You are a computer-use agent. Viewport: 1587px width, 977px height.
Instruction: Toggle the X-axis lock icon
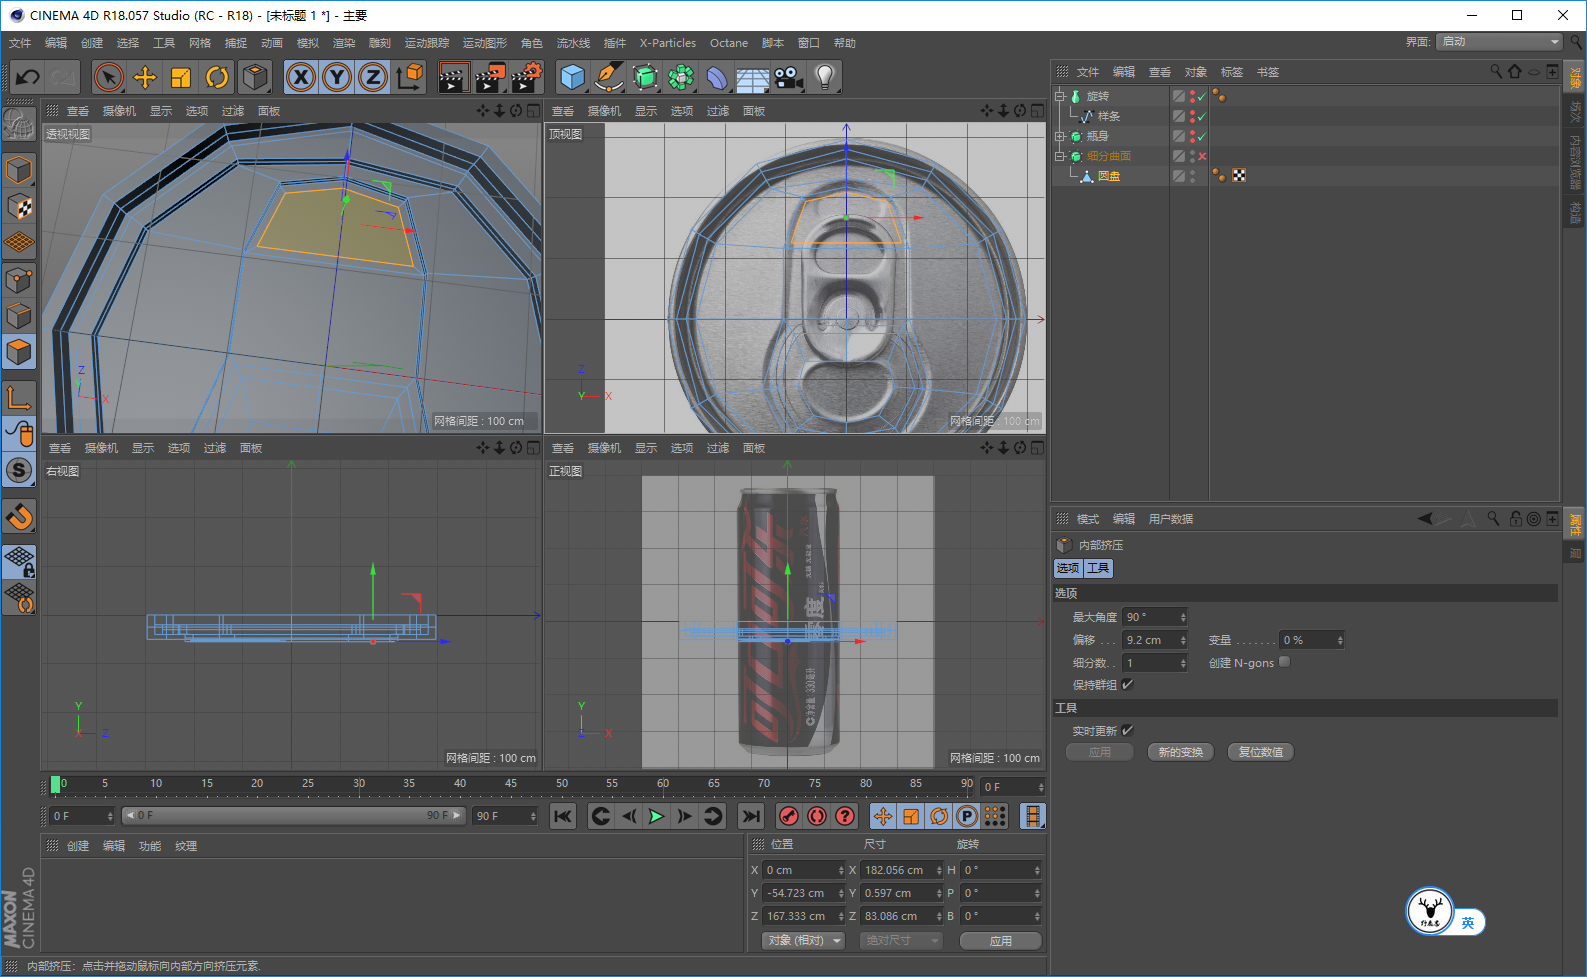(x=301, y=77)
